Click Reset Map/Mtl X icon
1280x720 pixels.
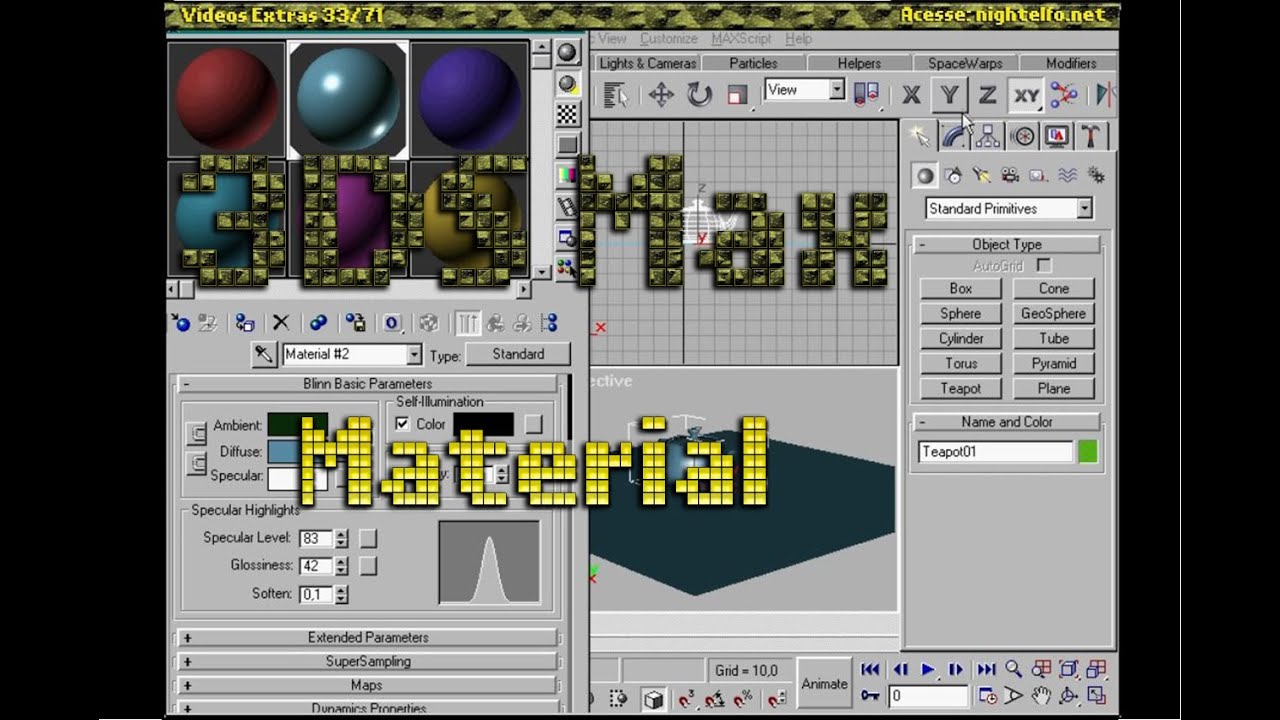pos(281,323)
